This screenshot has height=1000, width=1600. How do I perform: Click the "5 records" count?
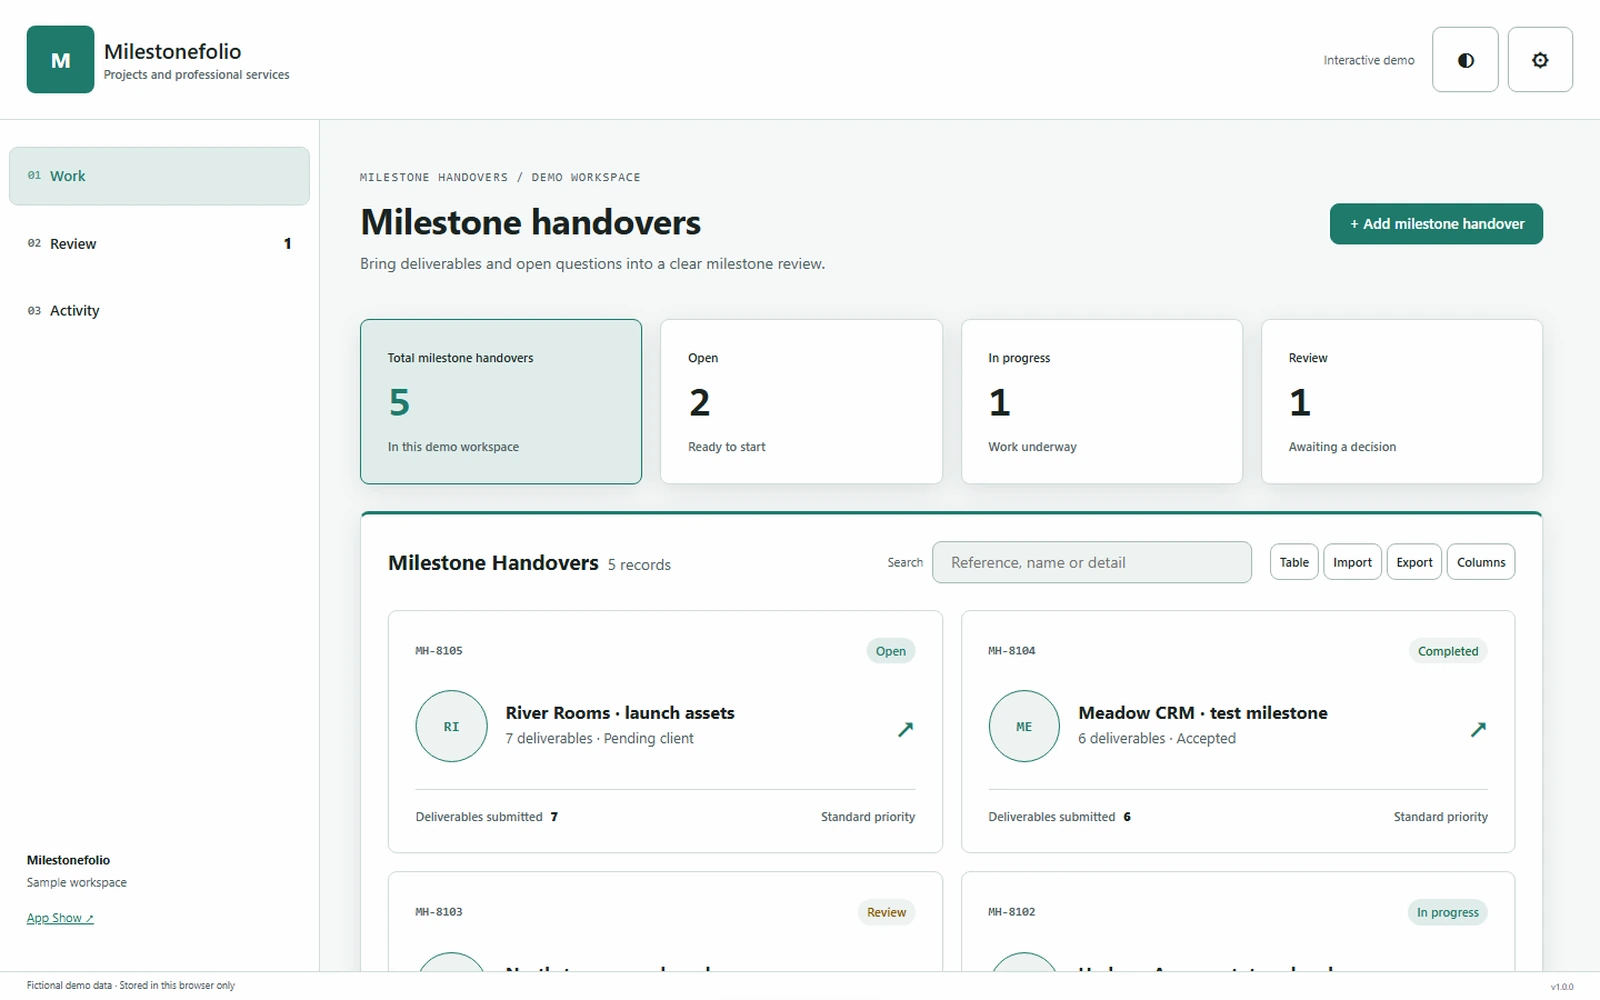[639, 565]
